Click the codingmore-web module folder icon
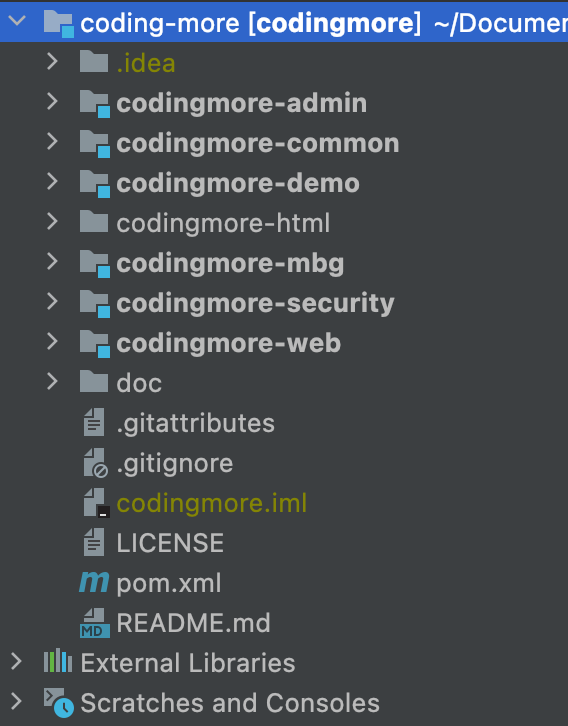Viewport: 568px width, 726px height. click(95, 344)
